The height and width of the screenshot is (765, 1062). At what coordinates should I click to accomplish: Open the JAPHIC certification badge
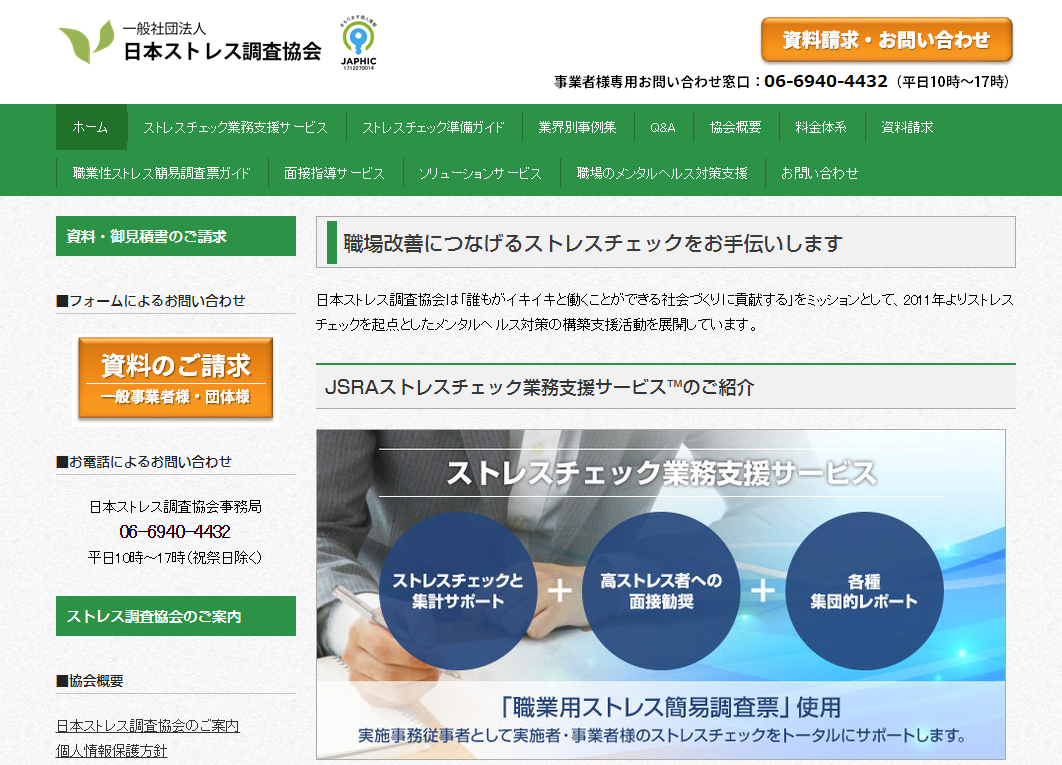pos(358,43)
